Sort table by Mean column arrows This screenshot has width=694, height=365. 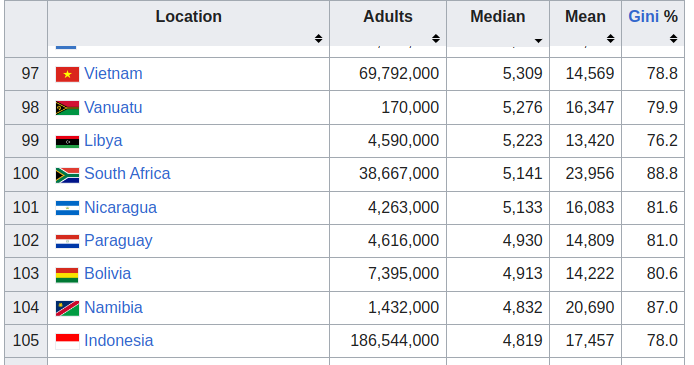coord(610,38)
